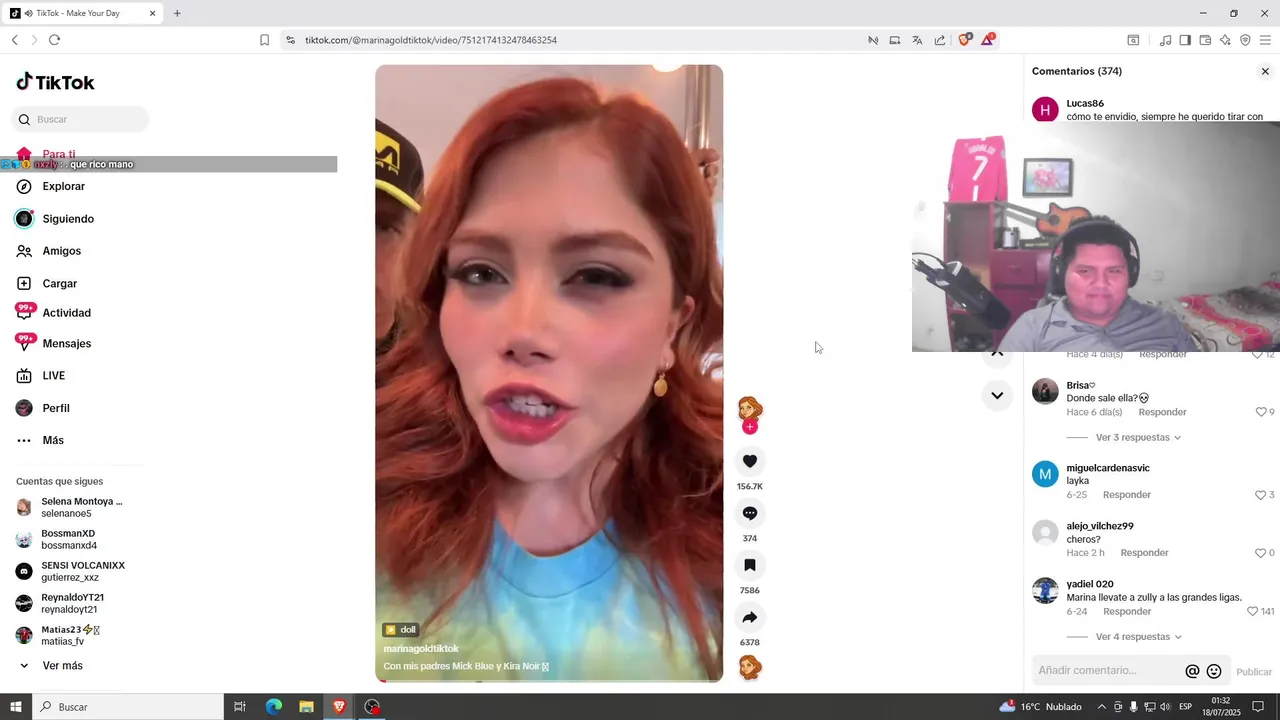Reply to Brisa's comment
The image size is (1280, 720).
tap(1162, 412)
